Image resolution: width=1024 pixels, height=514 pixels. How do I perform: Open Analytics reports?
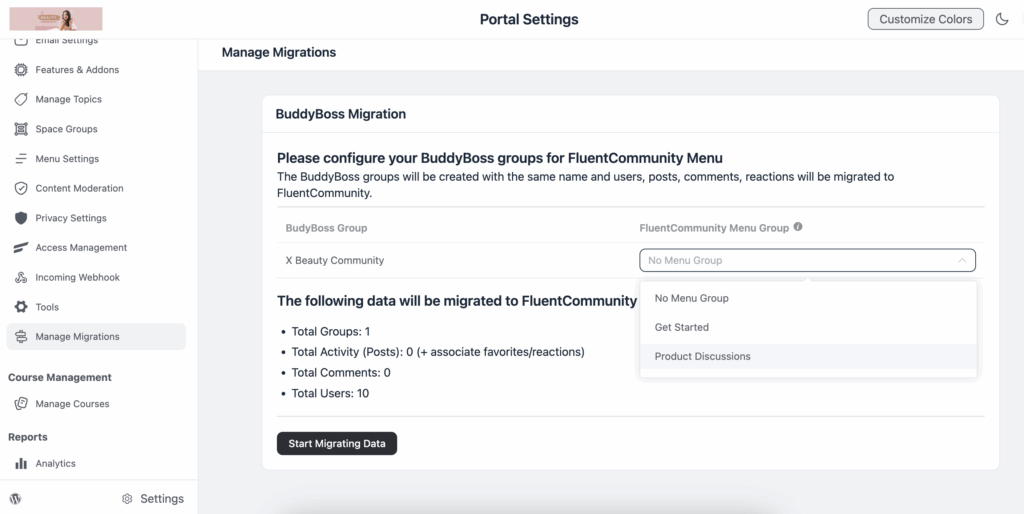[x=96, y=463]
